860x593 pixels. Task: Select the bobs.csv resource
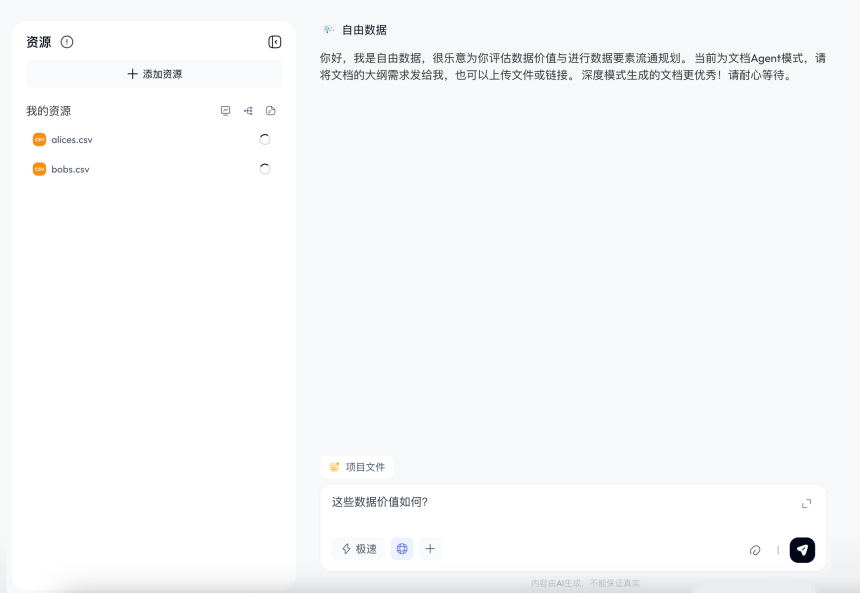coord(70,170)
